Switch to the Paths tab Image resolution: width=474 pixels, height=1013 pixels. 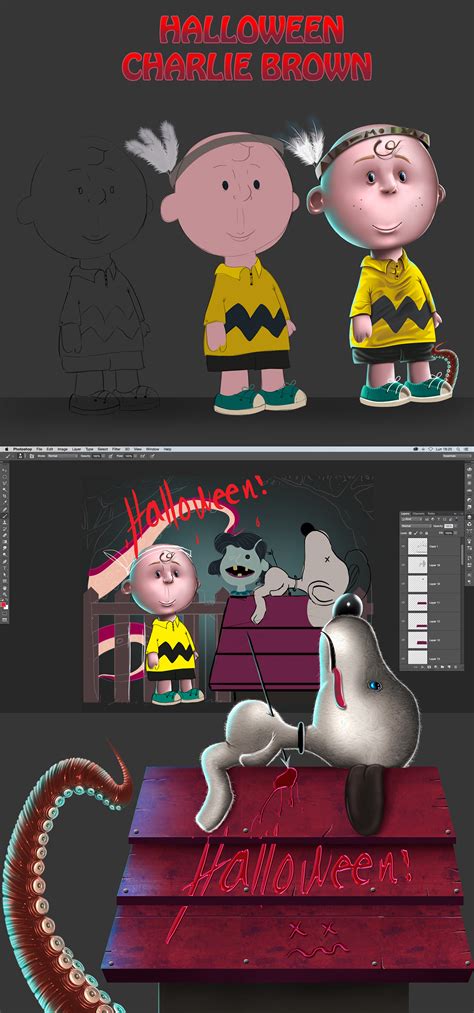click(431, 514)
